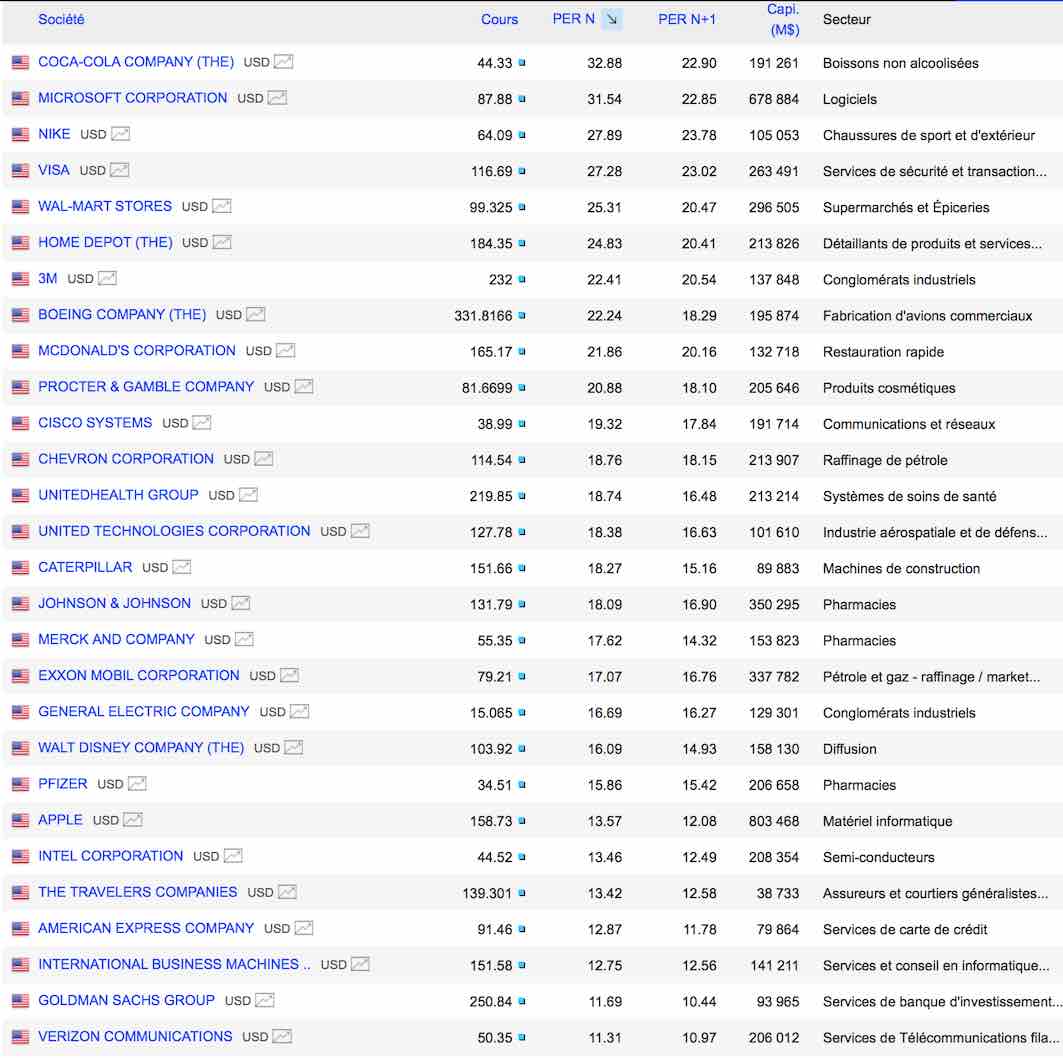
Task: Open THE TRAVELERS COMPANIES link
Action: 138,891
